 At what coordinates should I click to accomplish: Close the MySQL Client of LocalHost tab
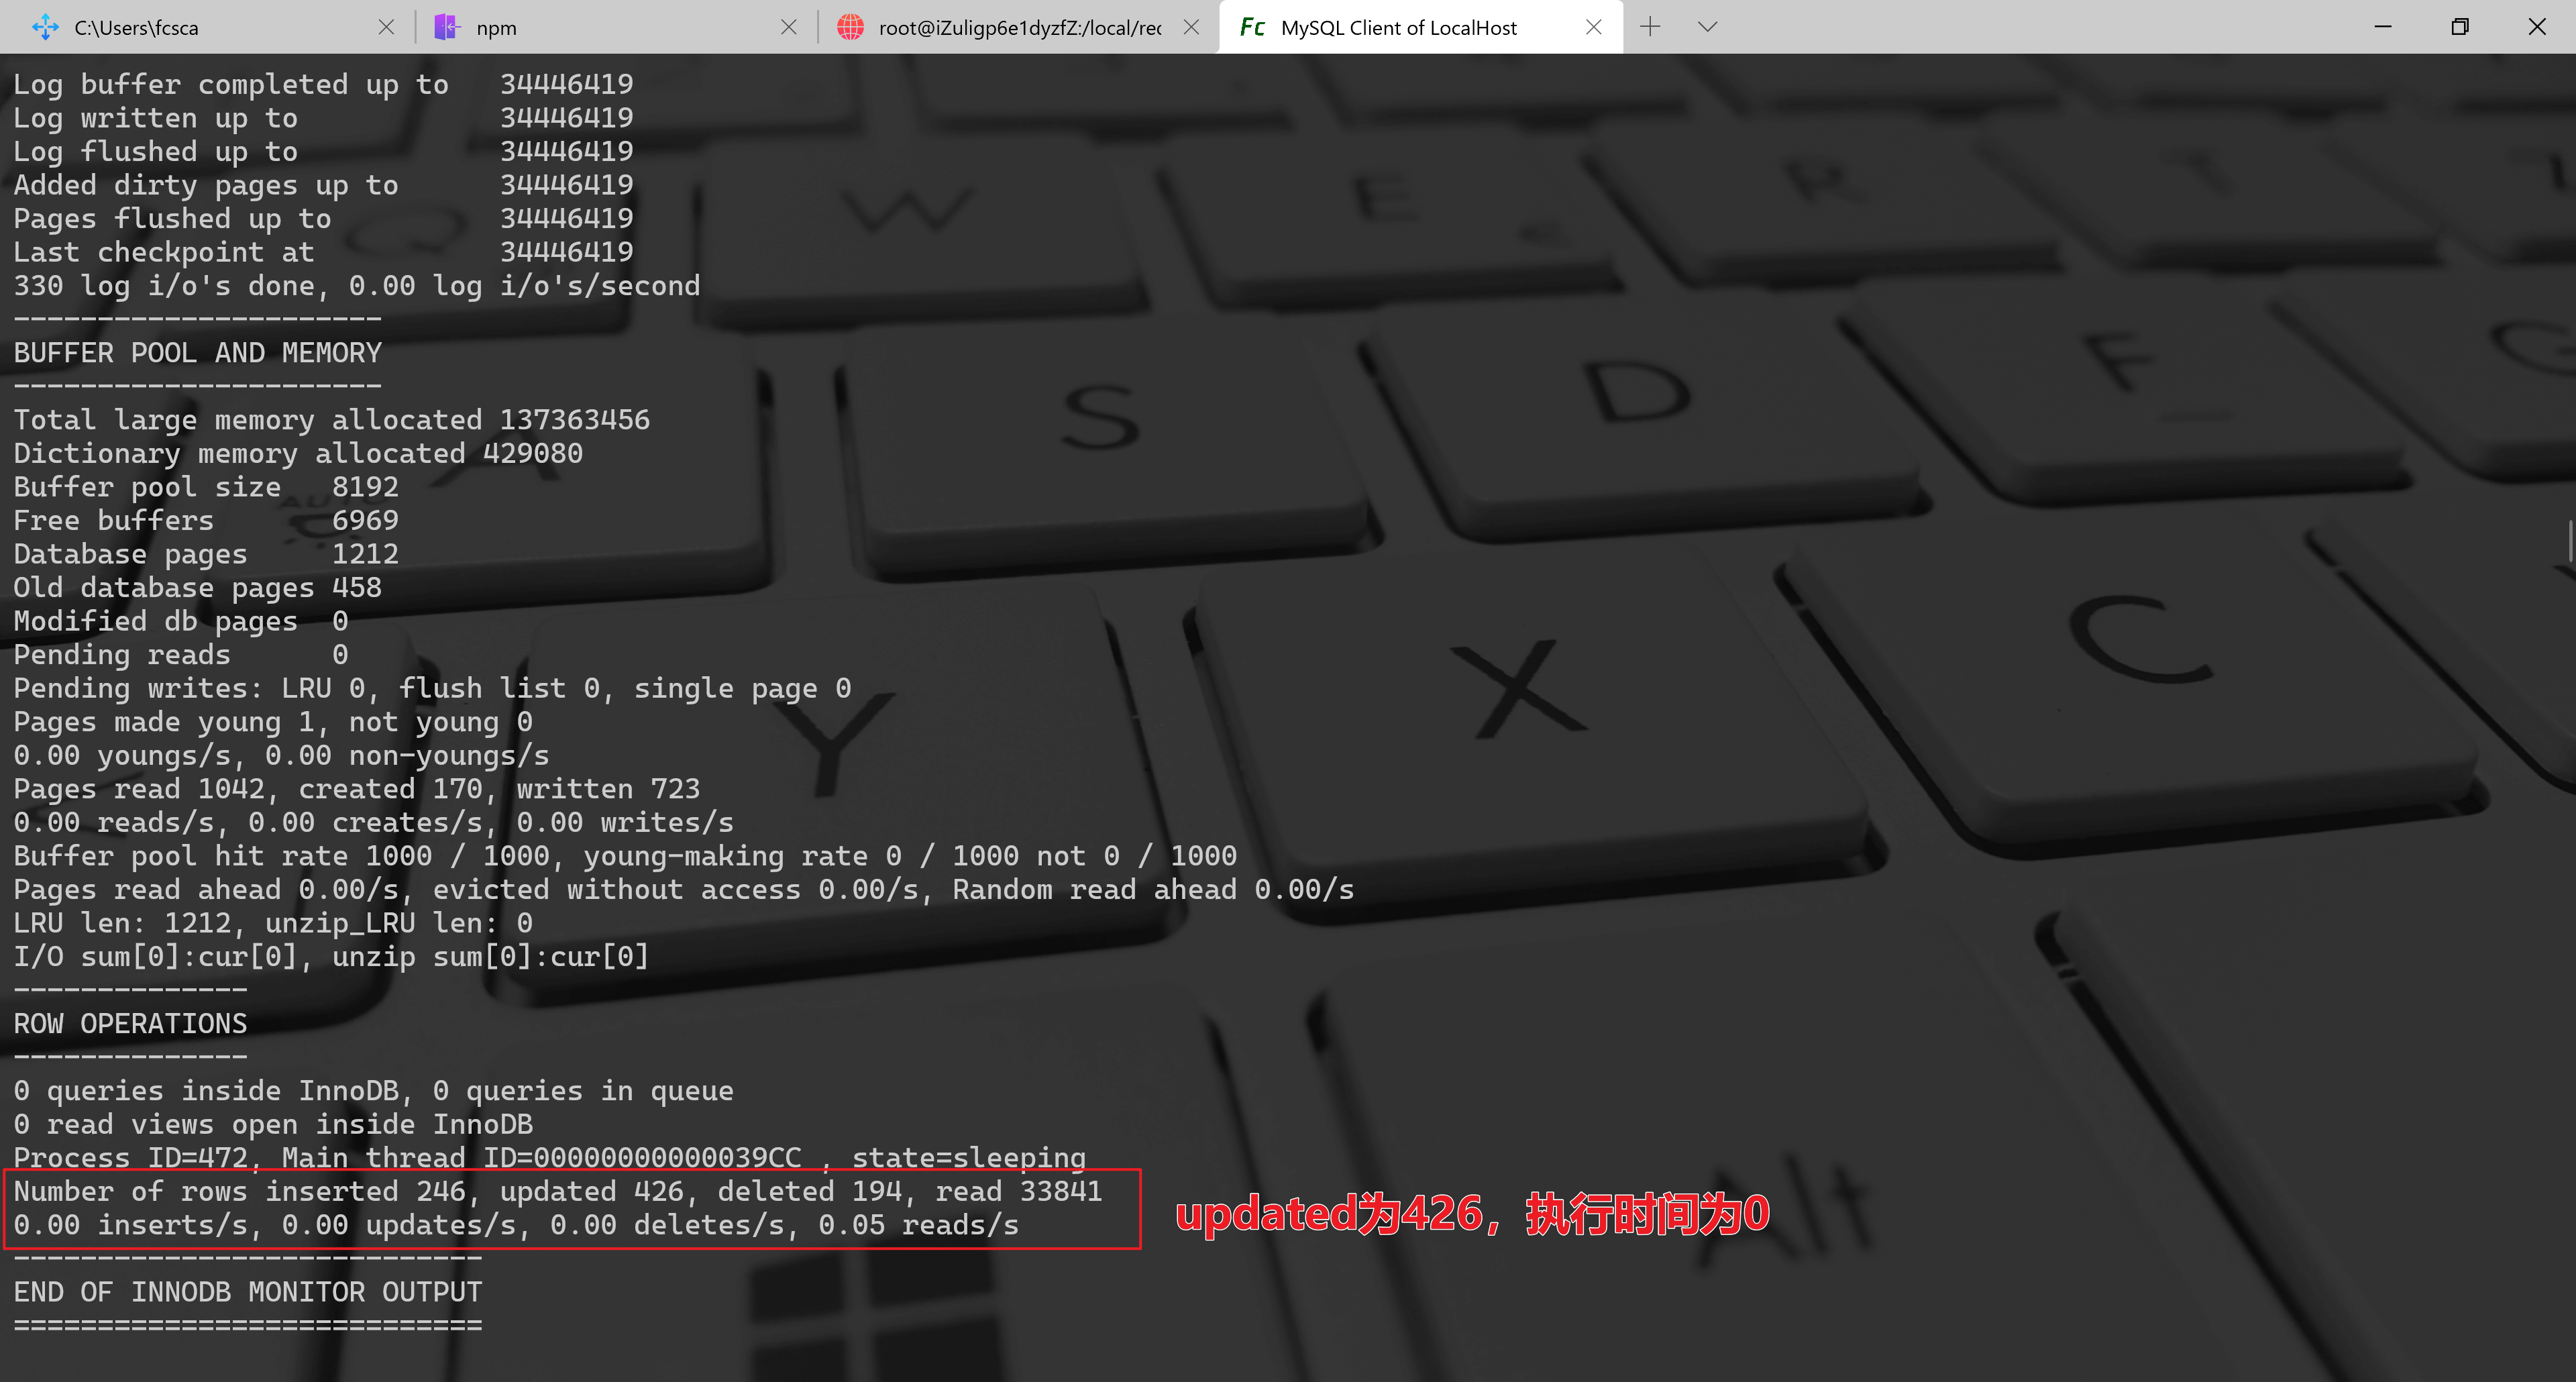1594,27
